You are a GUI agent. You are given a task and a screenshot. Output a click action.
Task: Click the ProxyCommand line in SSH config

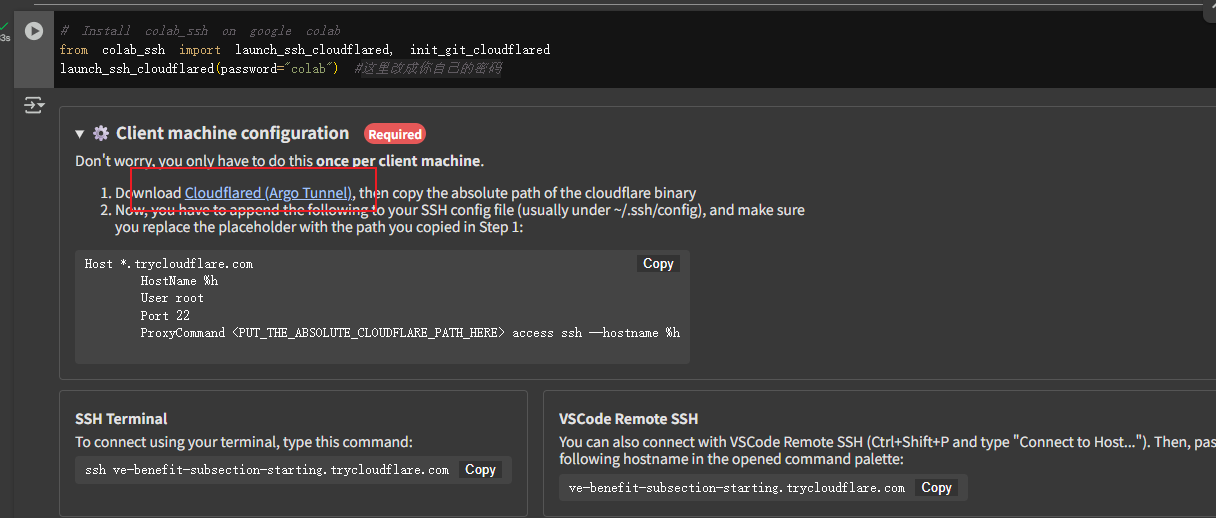(x=410, y=333)
